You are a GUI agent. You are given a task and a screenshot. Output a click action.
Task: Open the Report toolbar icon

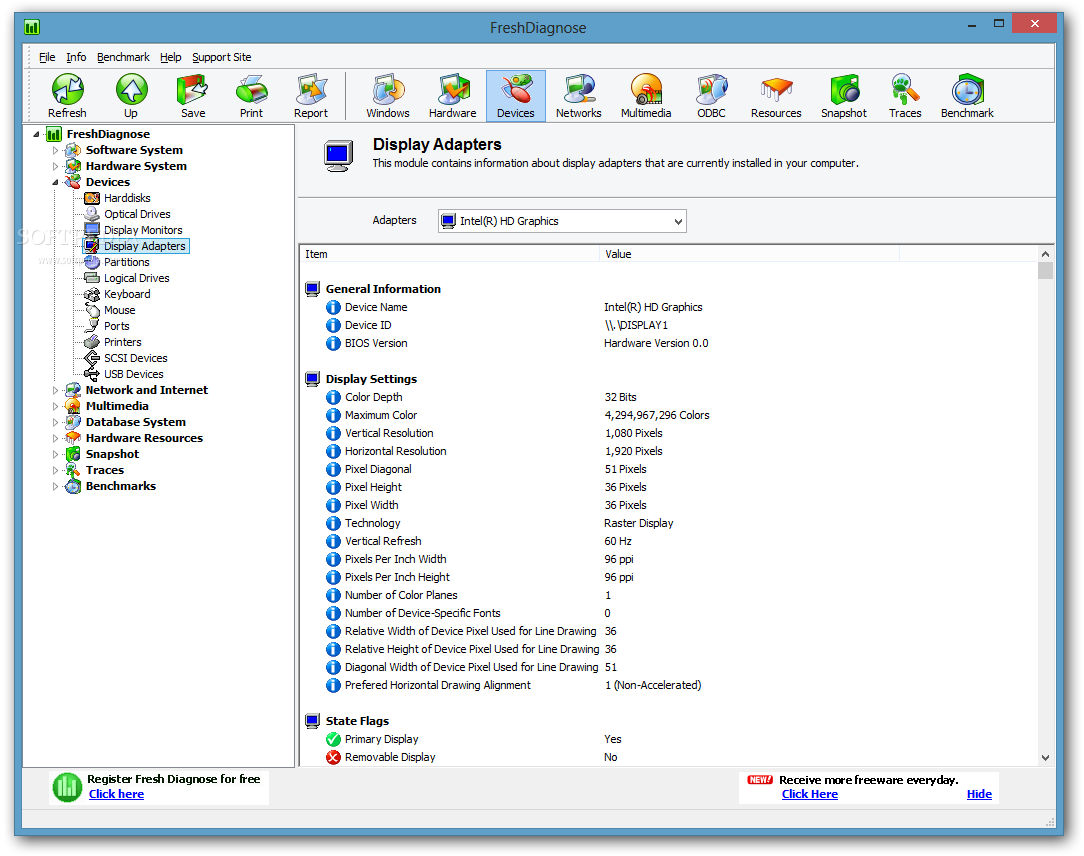click(311, 96)
